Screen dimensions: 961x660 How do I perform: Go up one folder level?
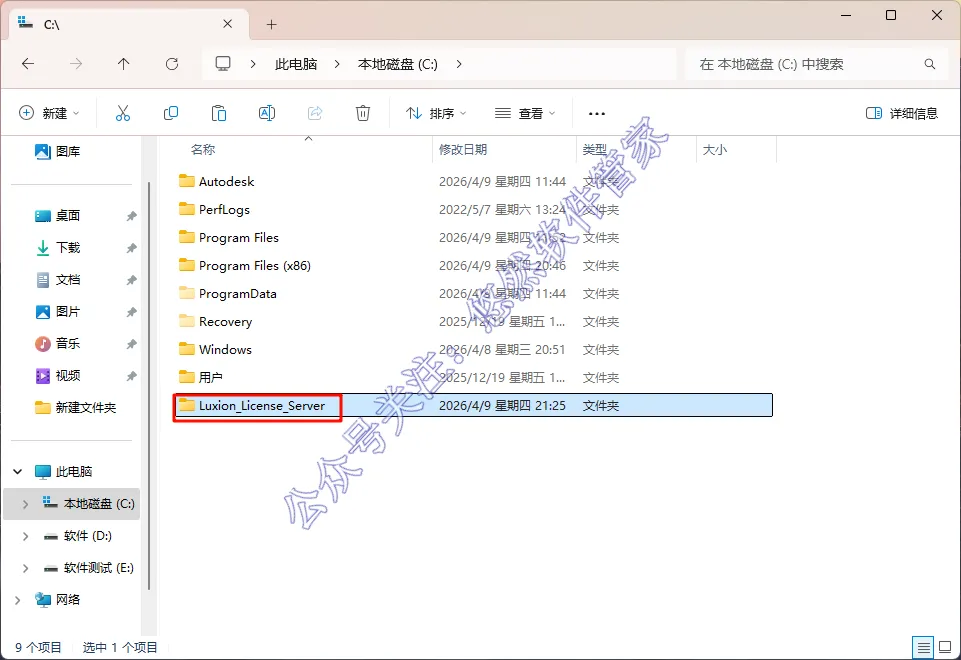(x=124, y=64)
